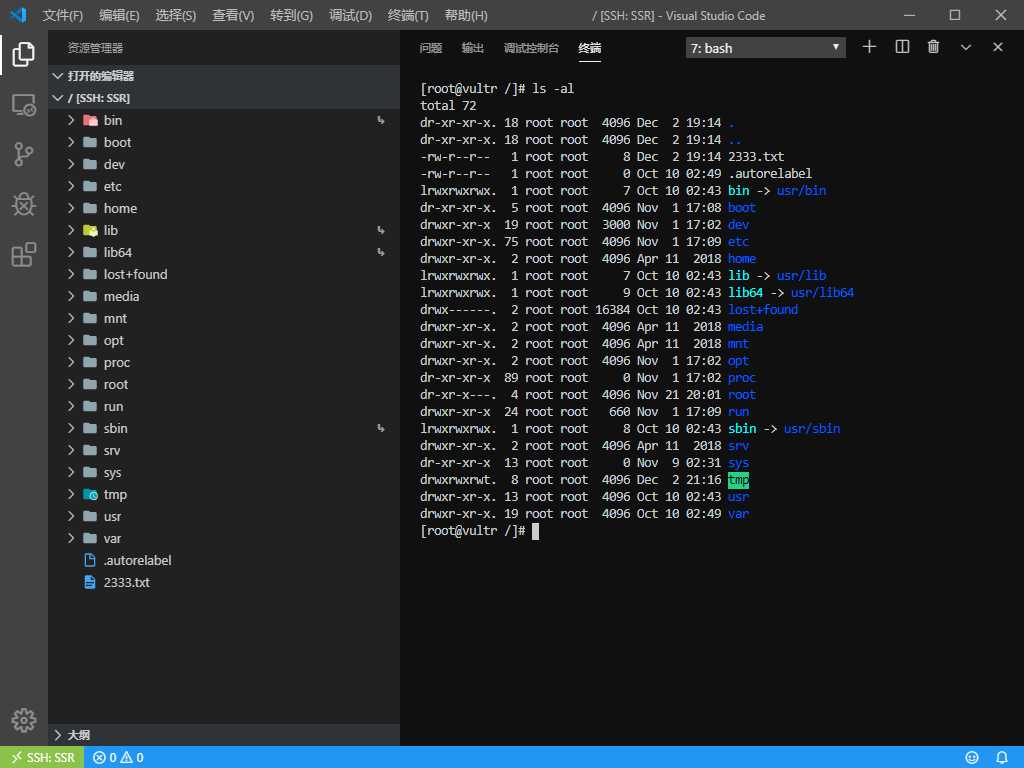Click the 资源管理器 sidebar title
This screenshot has height=768, width=1024.
[x=95, y=48]
